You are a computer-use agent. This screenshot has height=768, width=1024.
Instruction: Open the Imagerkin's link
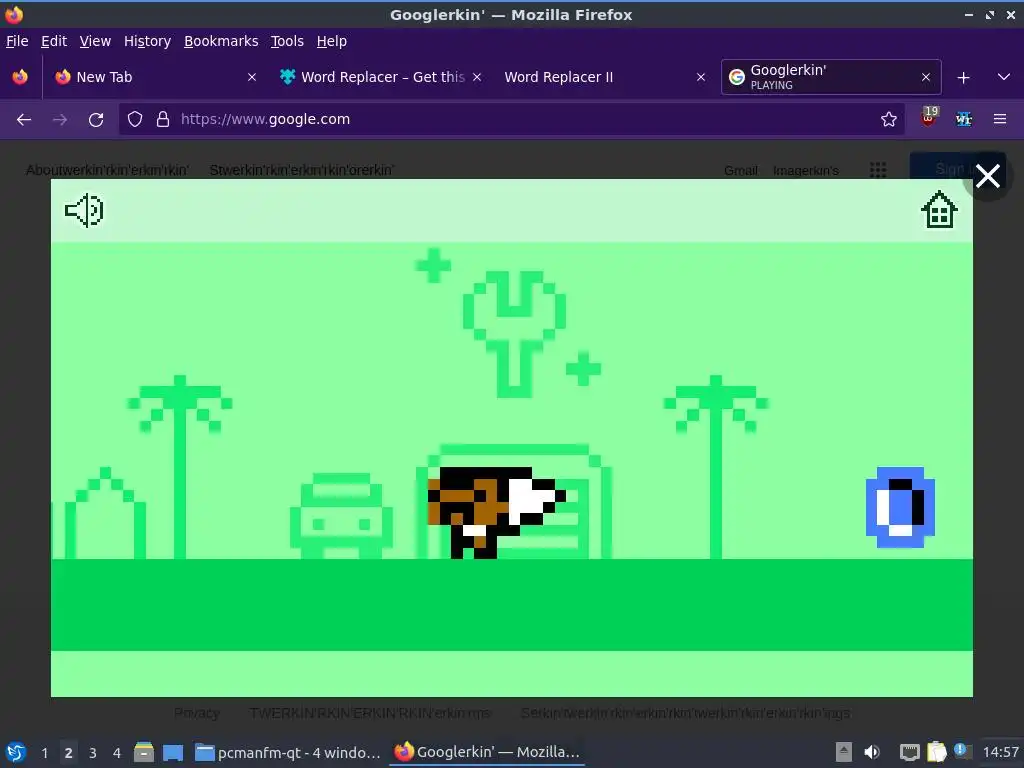805,170
